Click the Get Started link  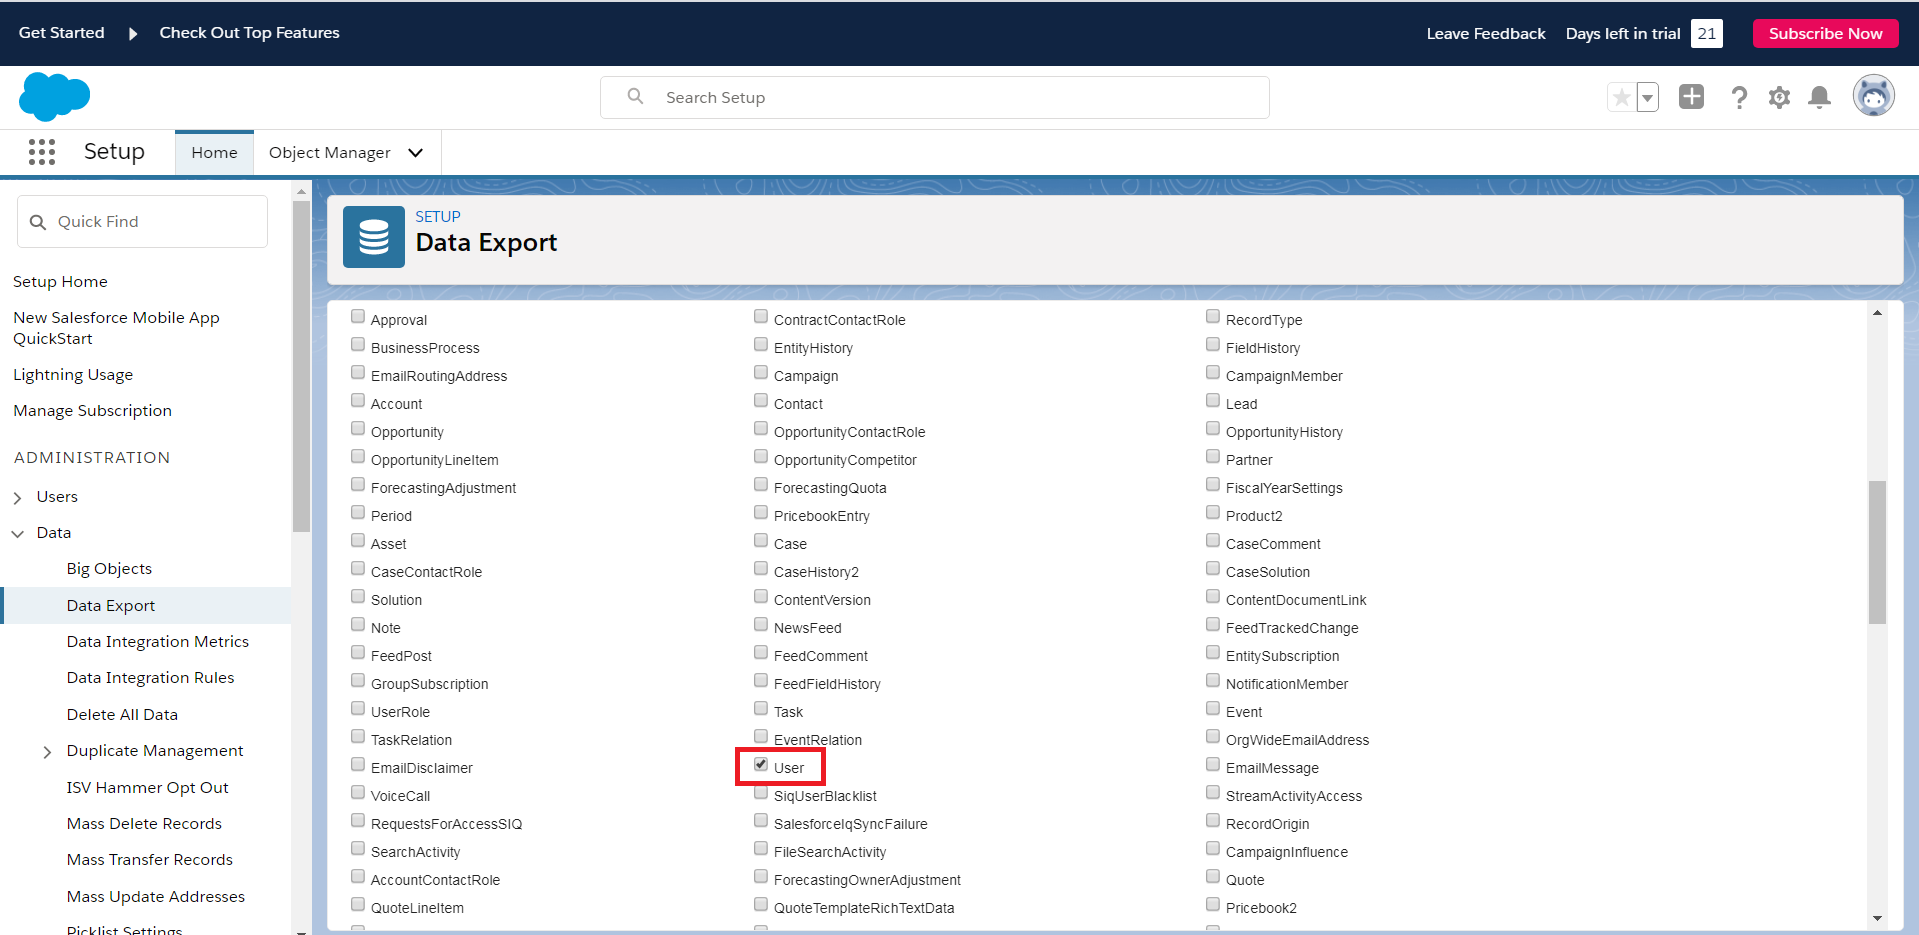tap(61, 33)
